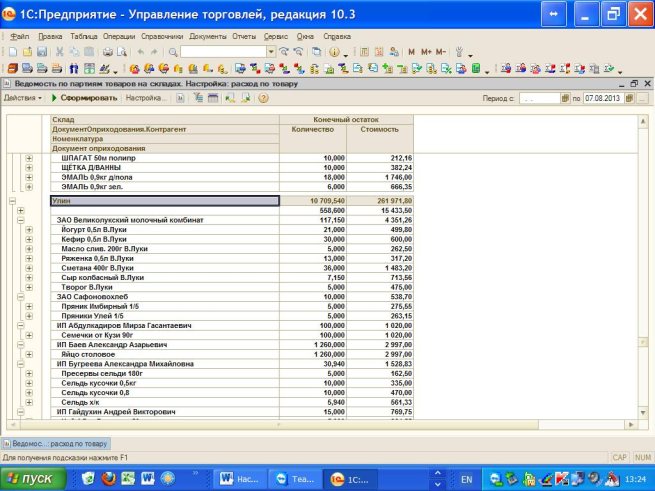
Task: Click the wrench tools icon
Action: (459, 52)
